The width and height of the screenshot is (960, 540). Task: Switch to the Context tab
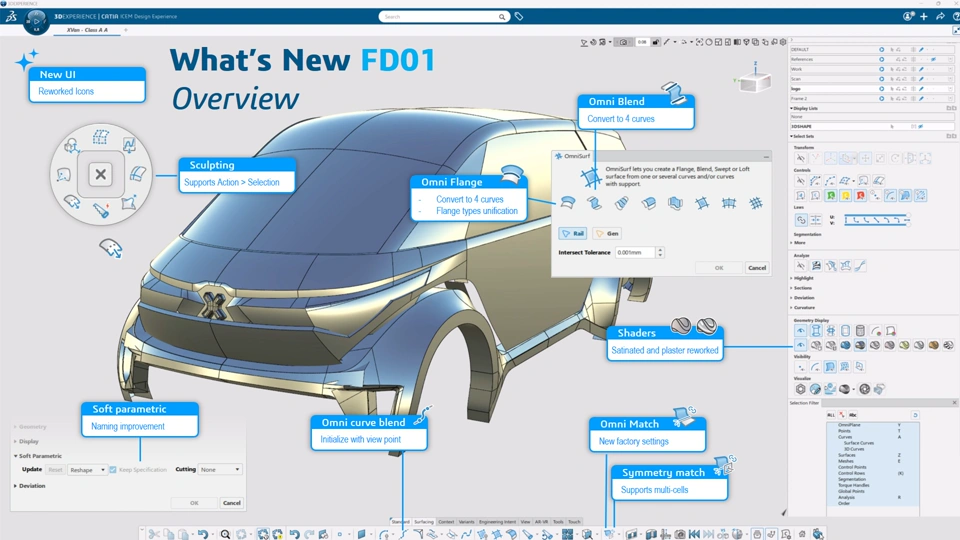point(446,522)
